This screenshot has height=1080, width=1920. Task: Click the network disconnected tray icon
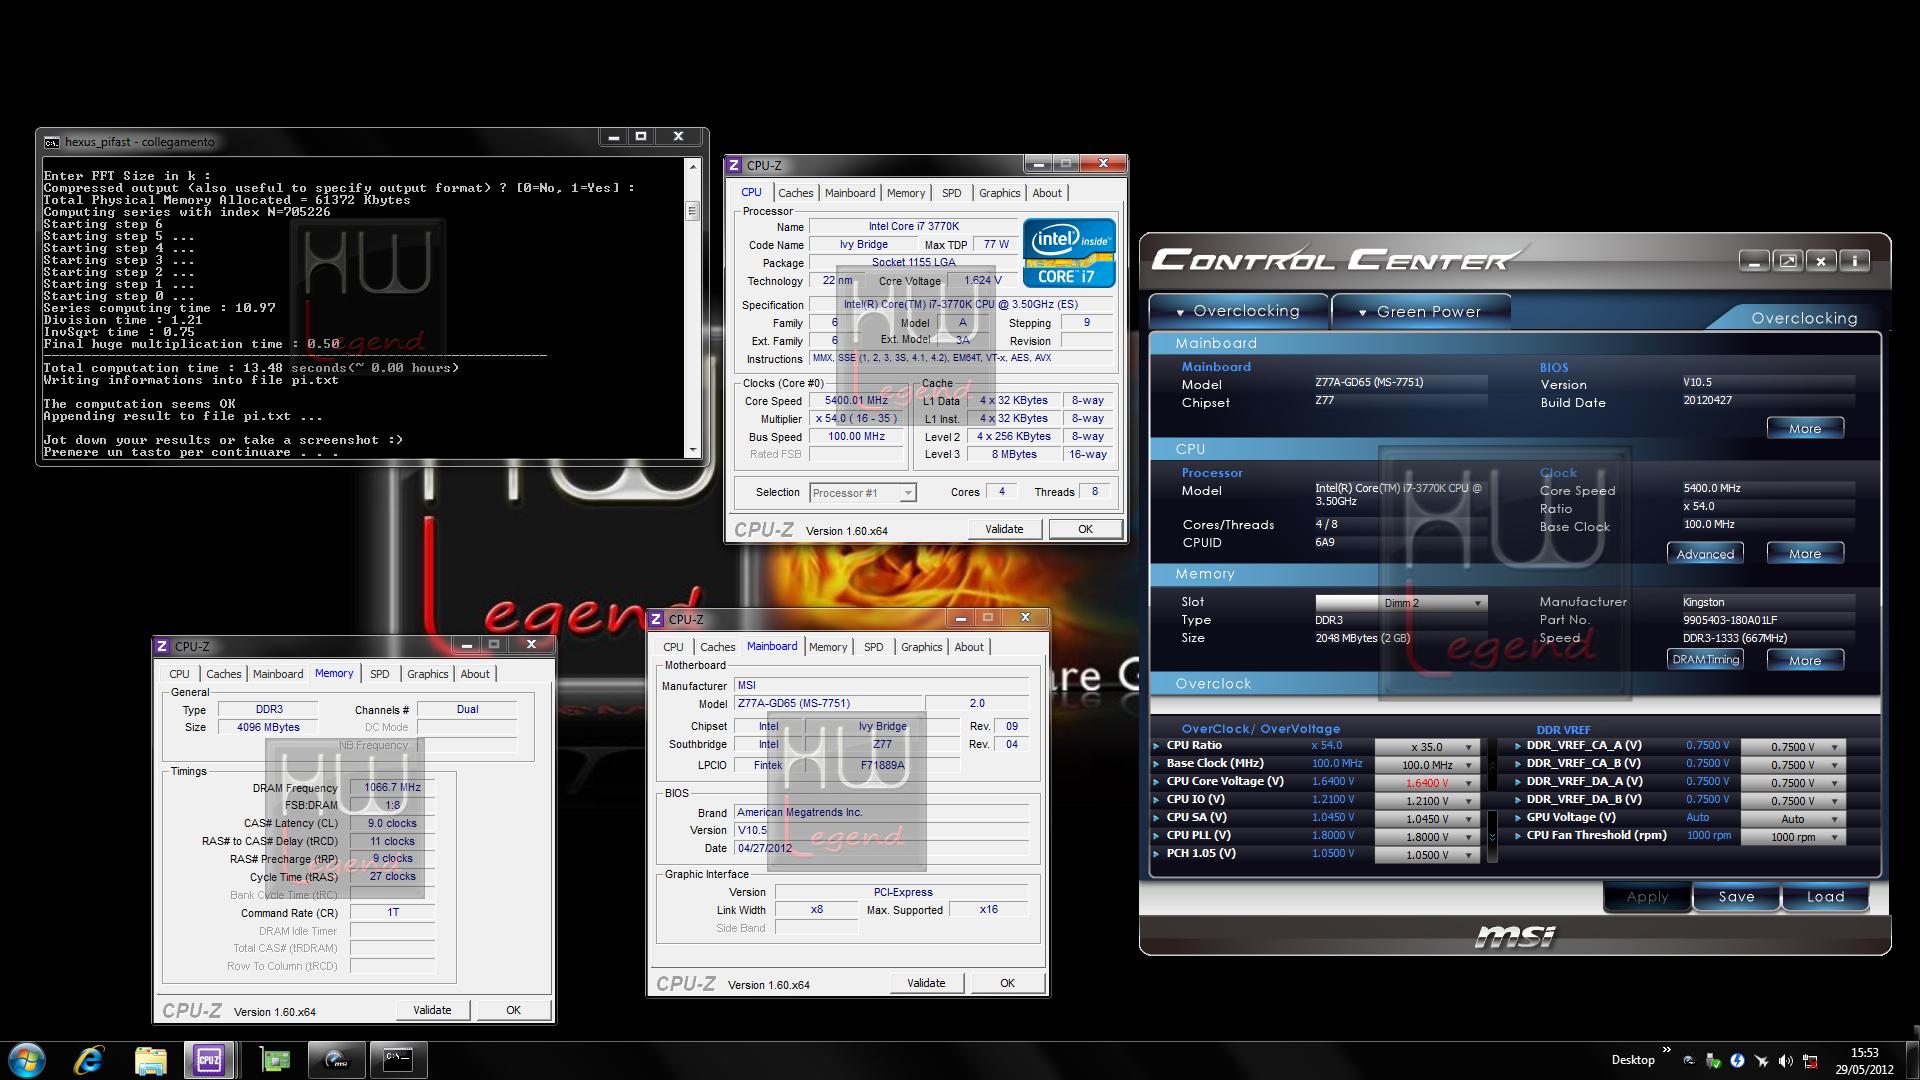pyautogui.click(x=1810, y=1061)
